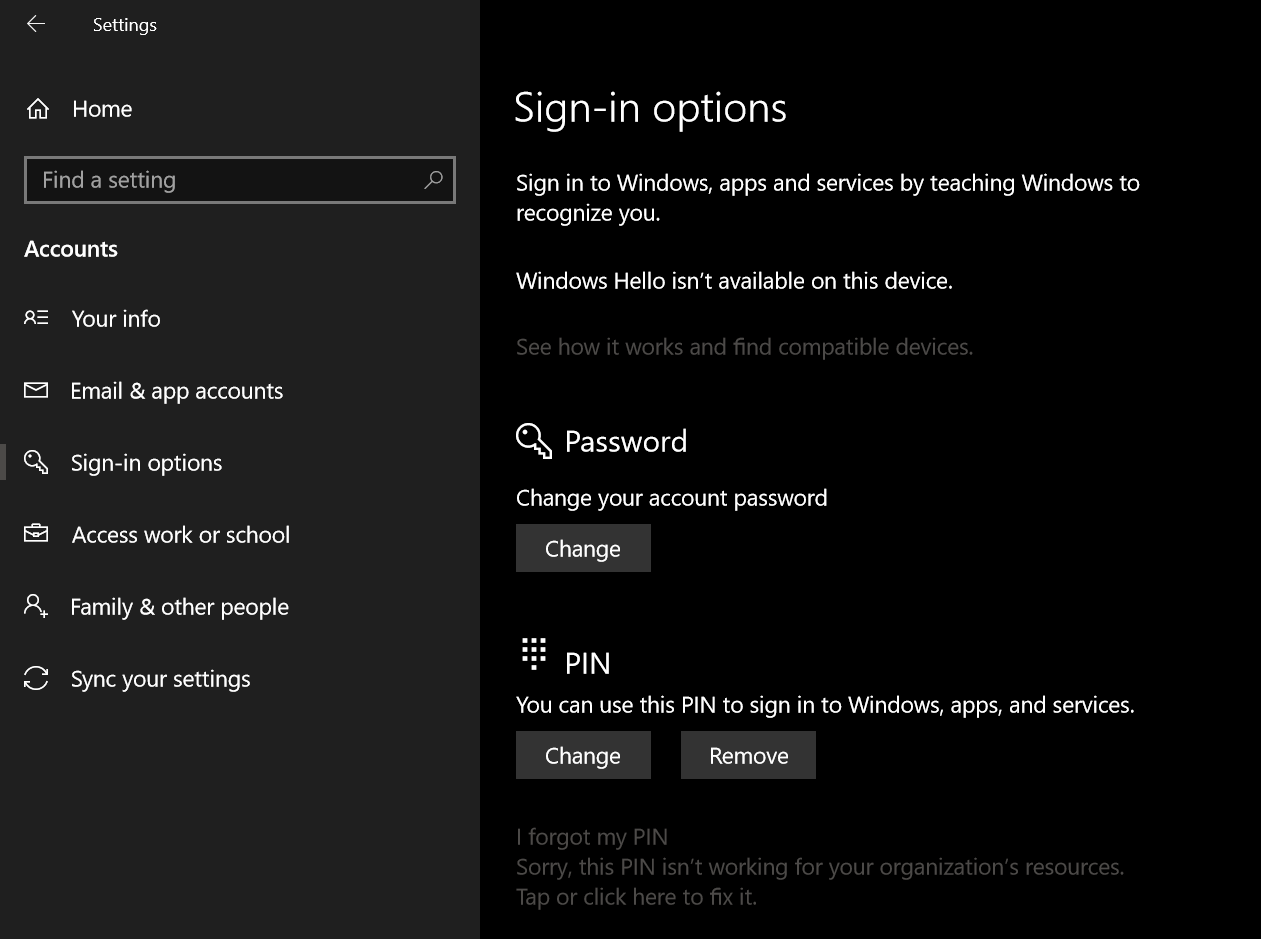Click the Password section heading text
Viewport: 1261px width, 939px height.
tap(626, 441)
